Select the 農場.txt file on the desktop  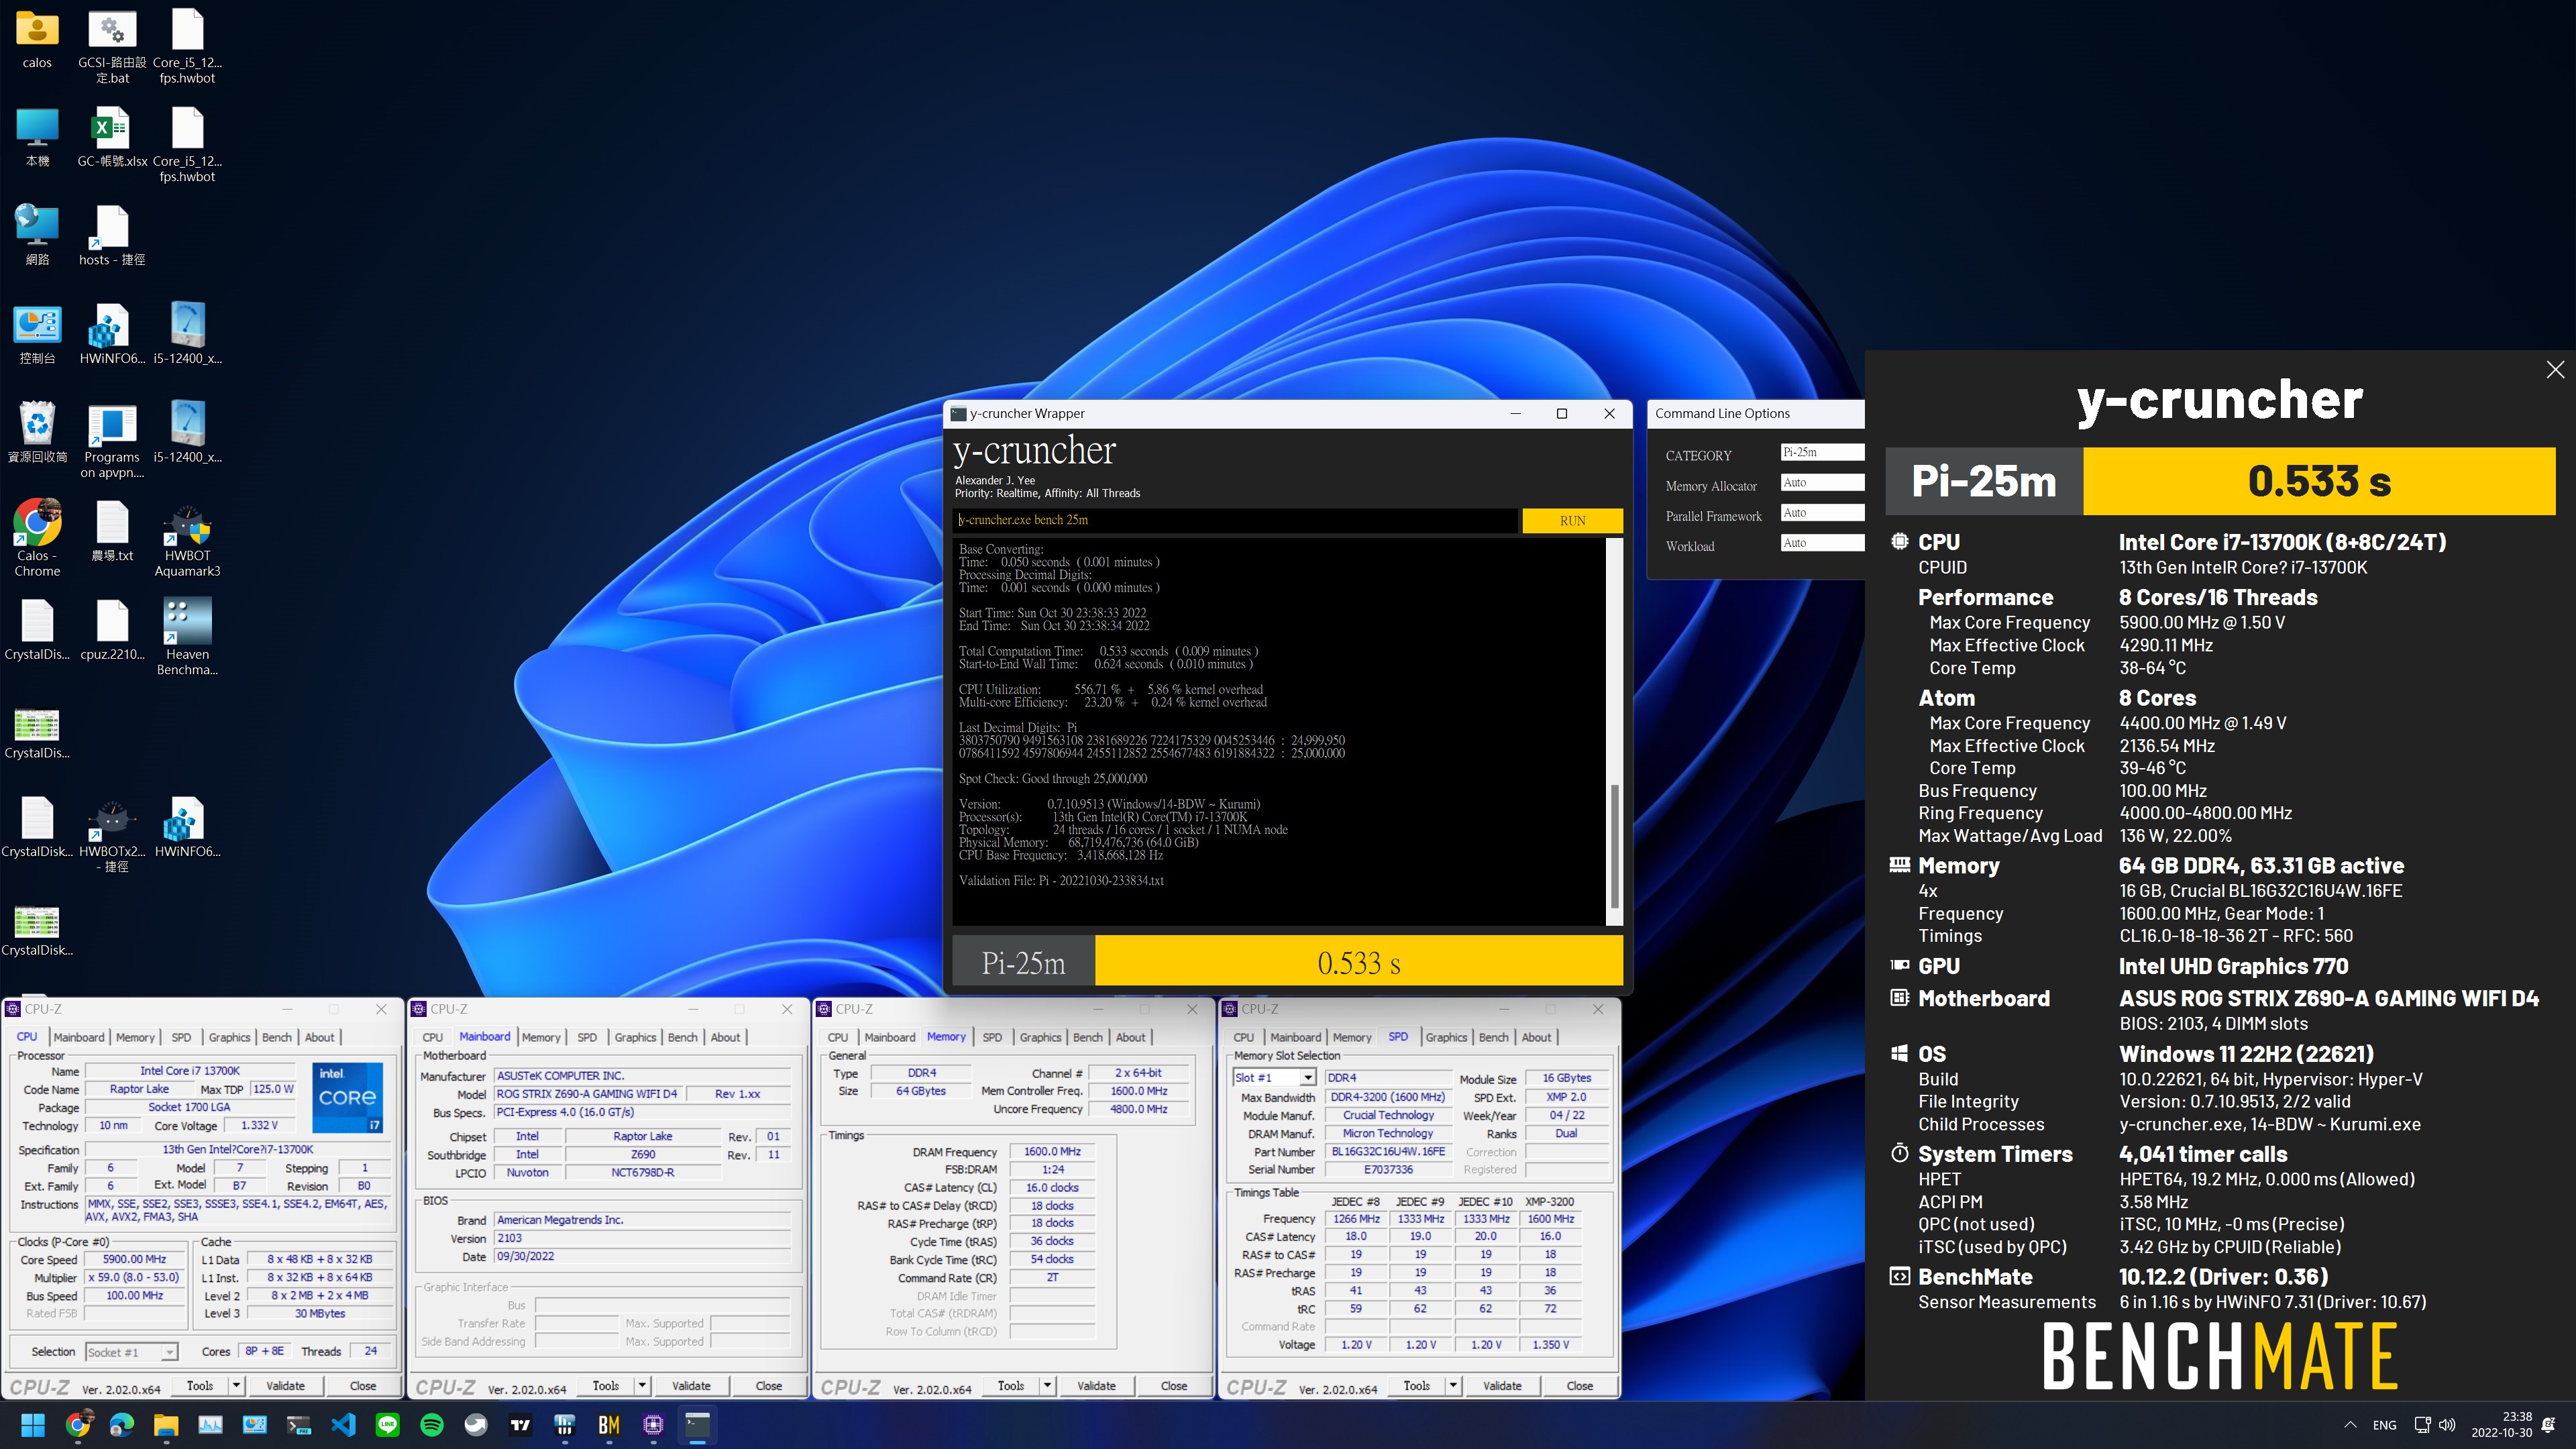[x=112, y=532]
